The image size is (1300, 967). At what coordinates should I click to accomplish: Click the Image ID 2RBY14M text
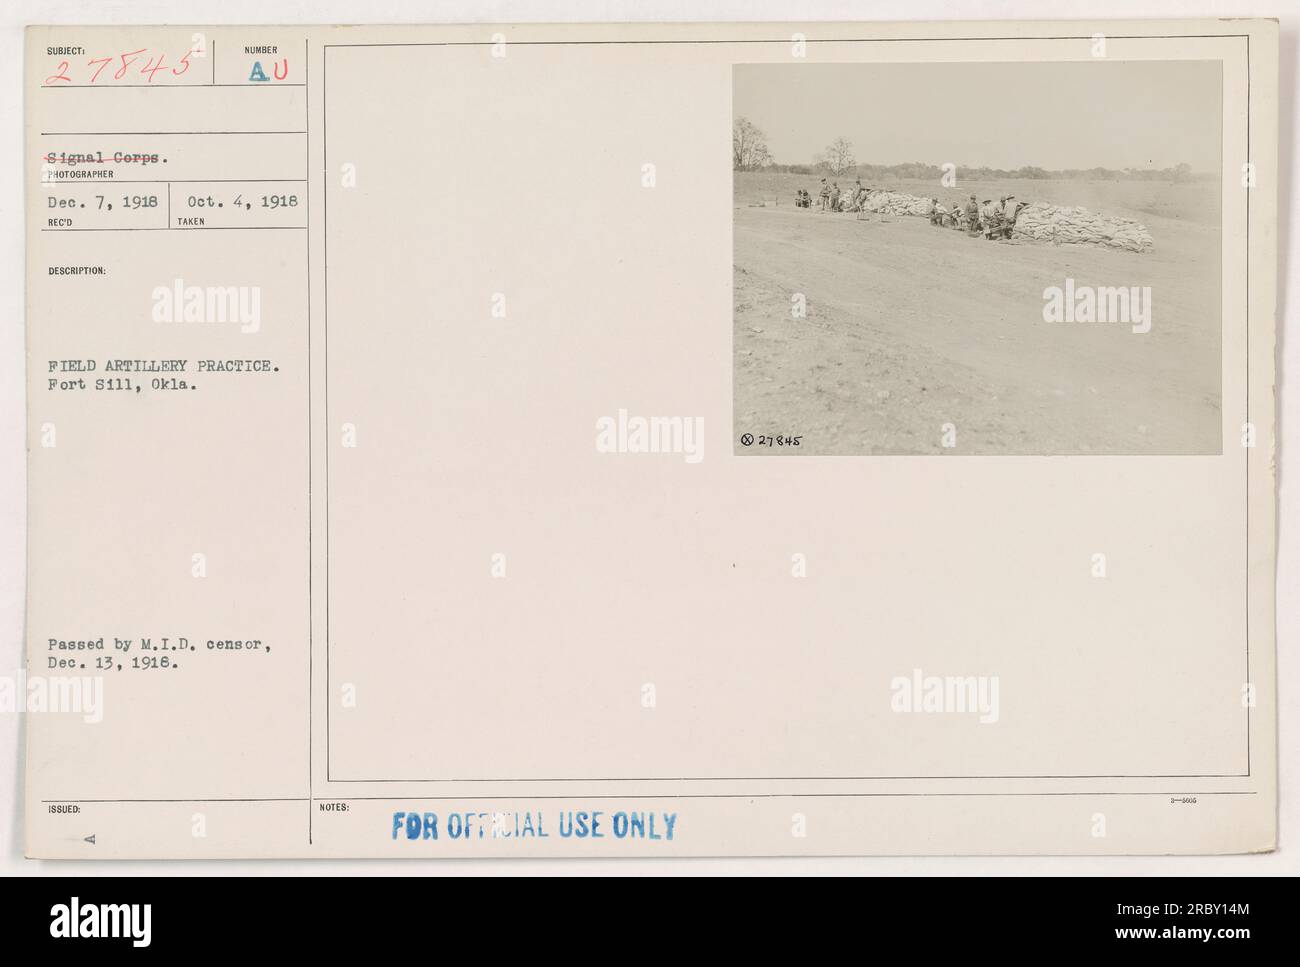[x=1182, y=910]
